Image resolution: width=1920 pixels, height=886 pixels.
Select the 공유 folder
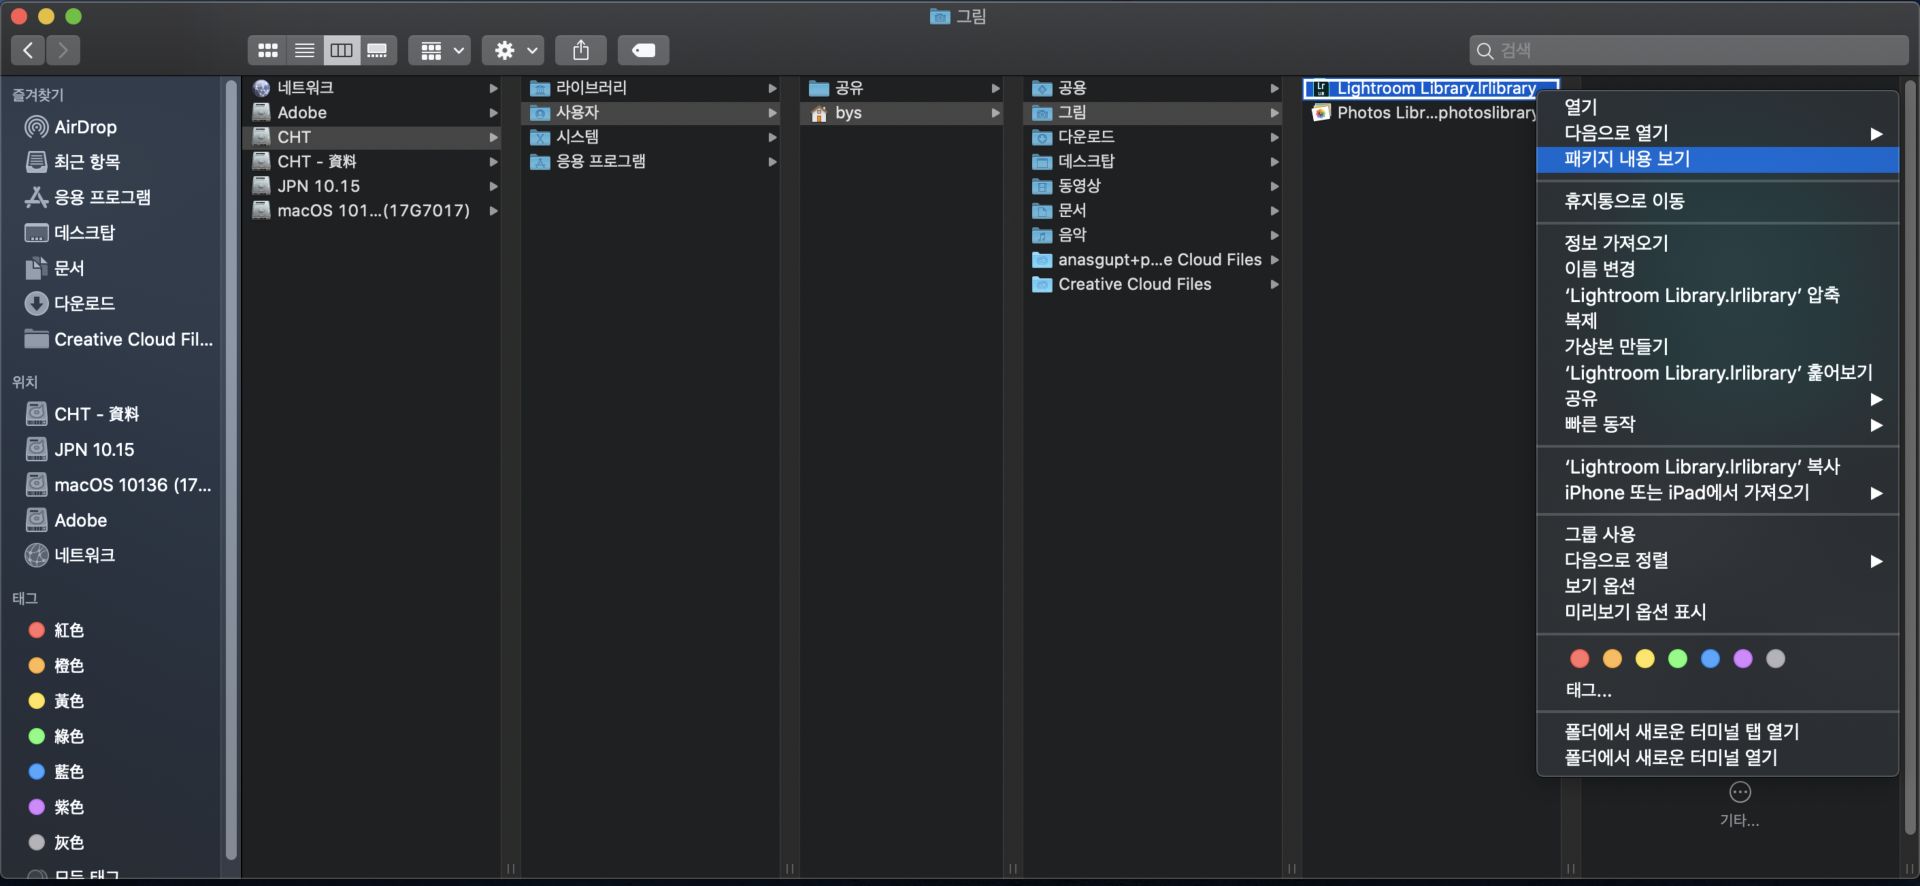(903, 88)
